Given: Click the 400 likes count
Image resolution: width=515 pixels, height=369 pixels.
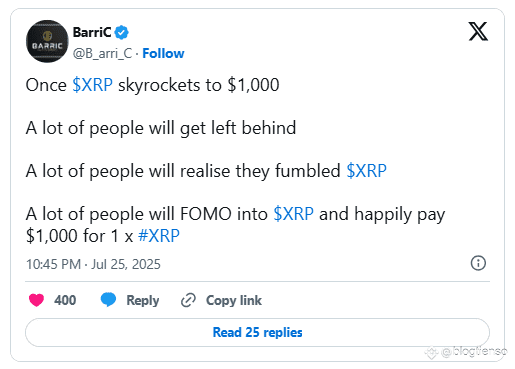Looking at the screenshot, I should point(65,300).
